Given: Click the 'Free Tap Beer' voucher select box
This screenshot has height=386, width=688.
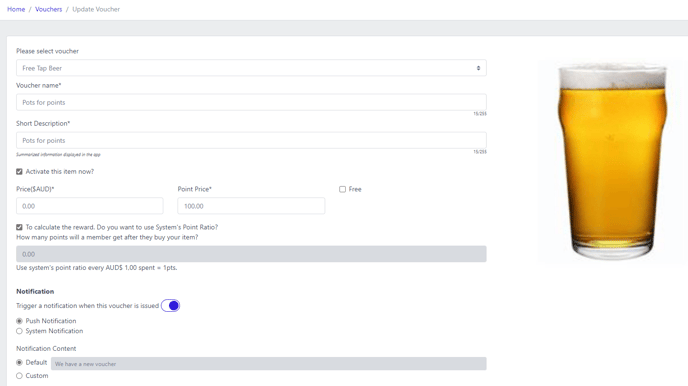Looking at the screenshot, I should (251, 68).
